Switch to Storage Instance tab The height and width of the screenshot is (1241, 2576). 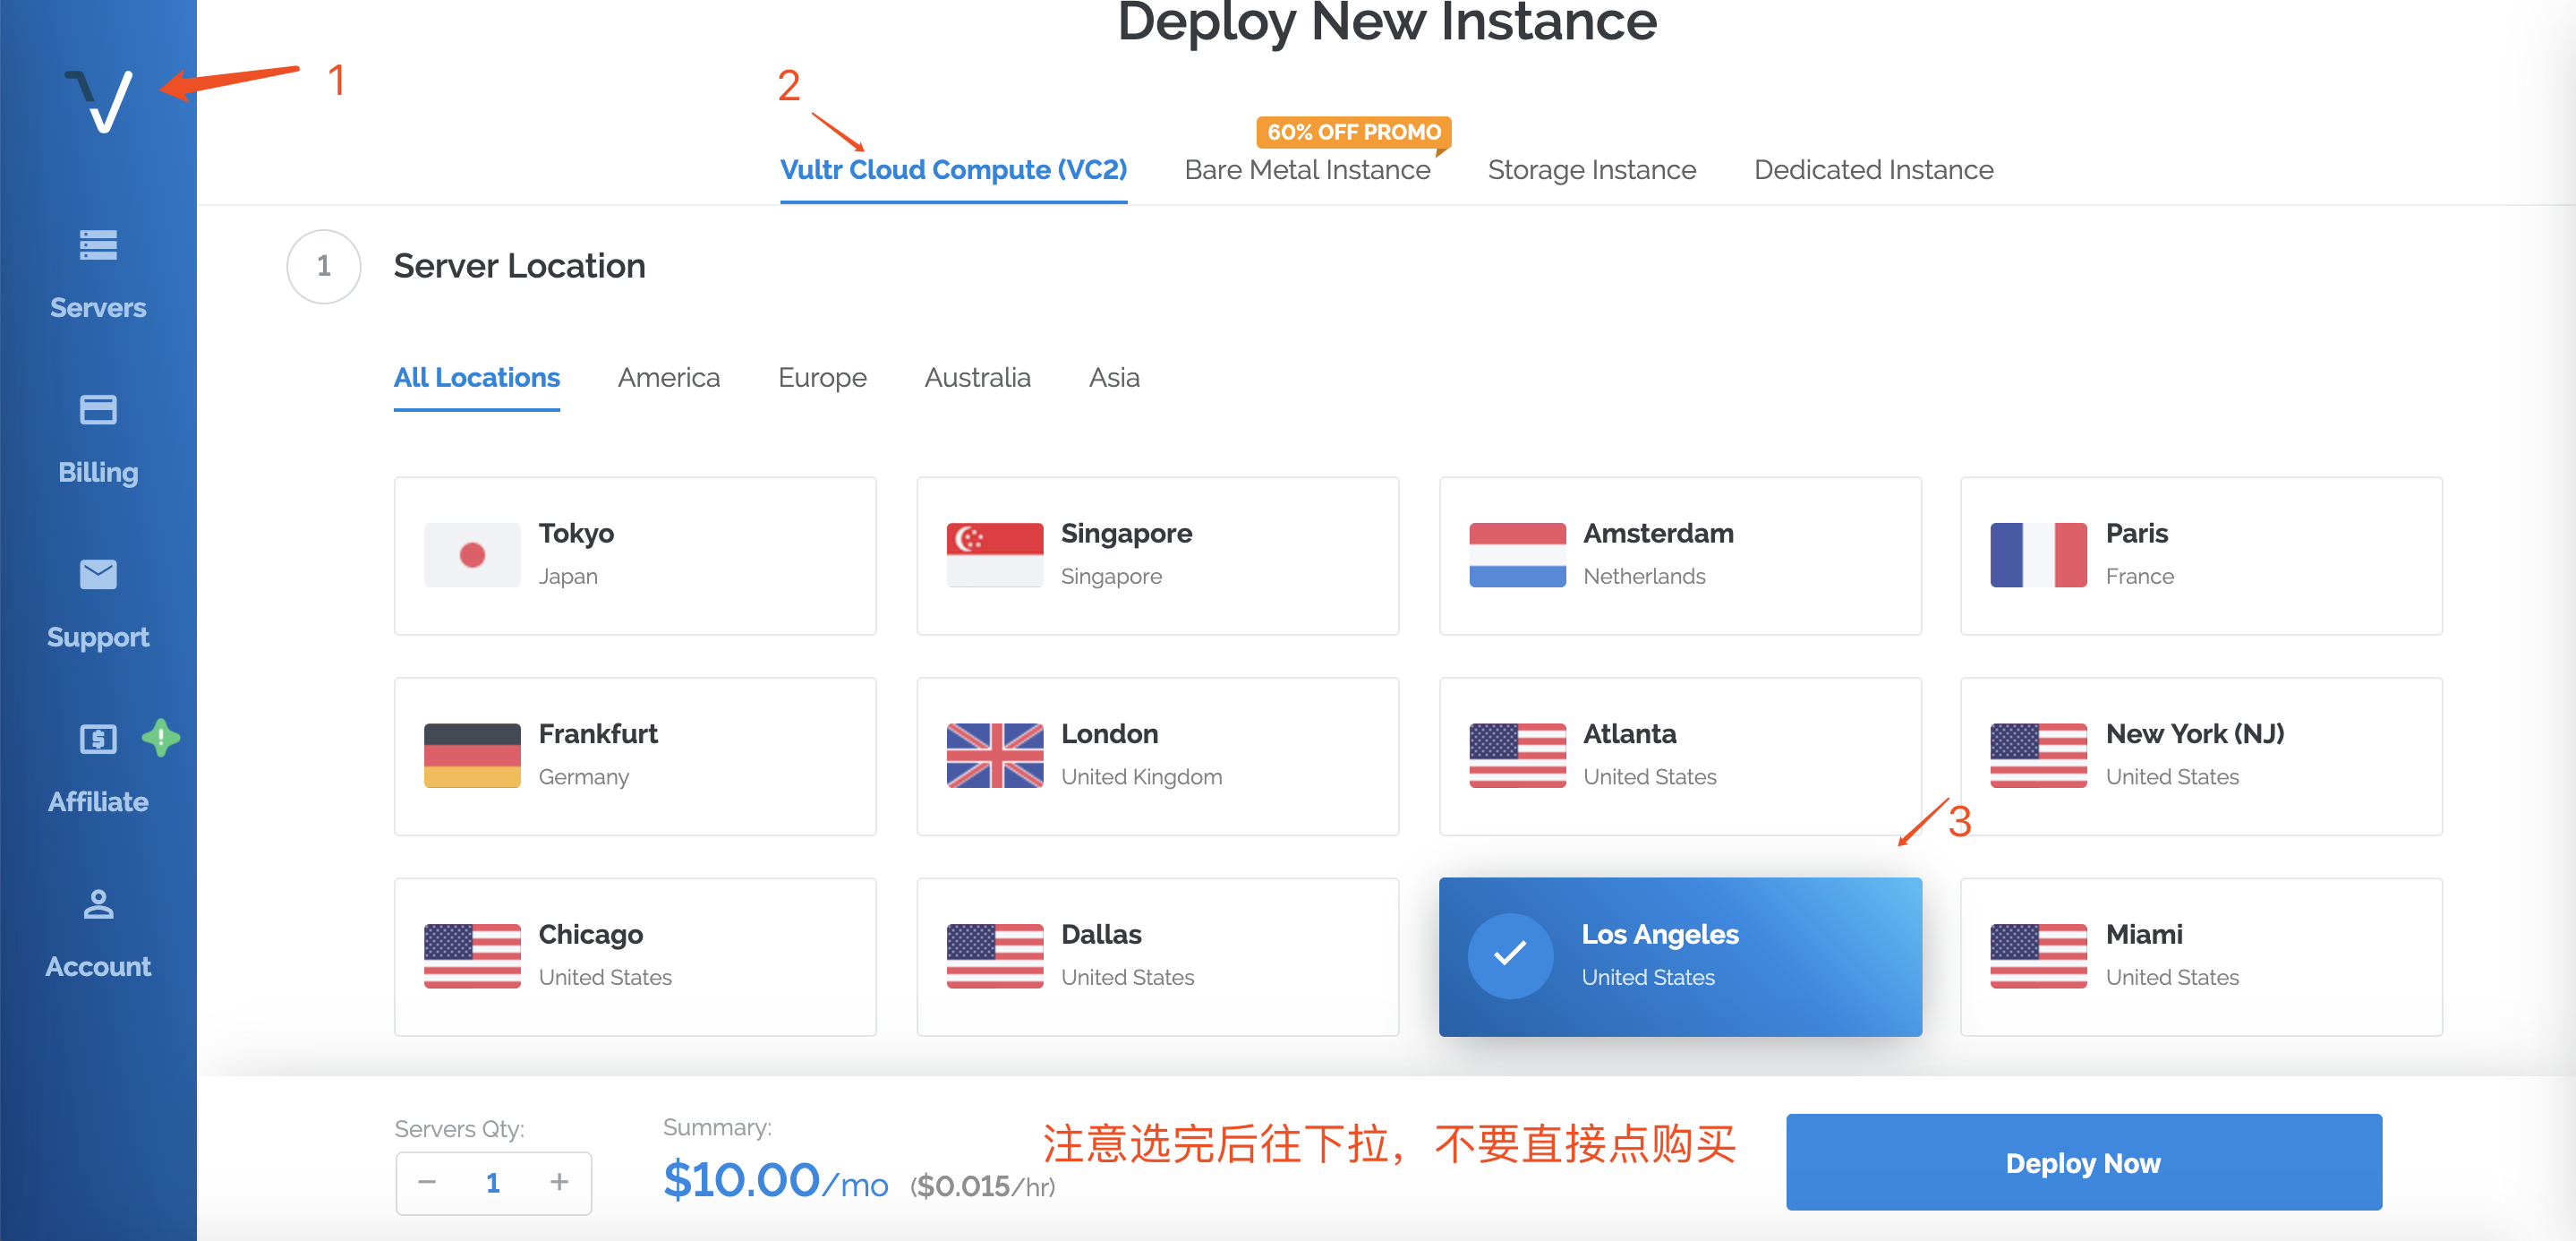click(1591, 170)
